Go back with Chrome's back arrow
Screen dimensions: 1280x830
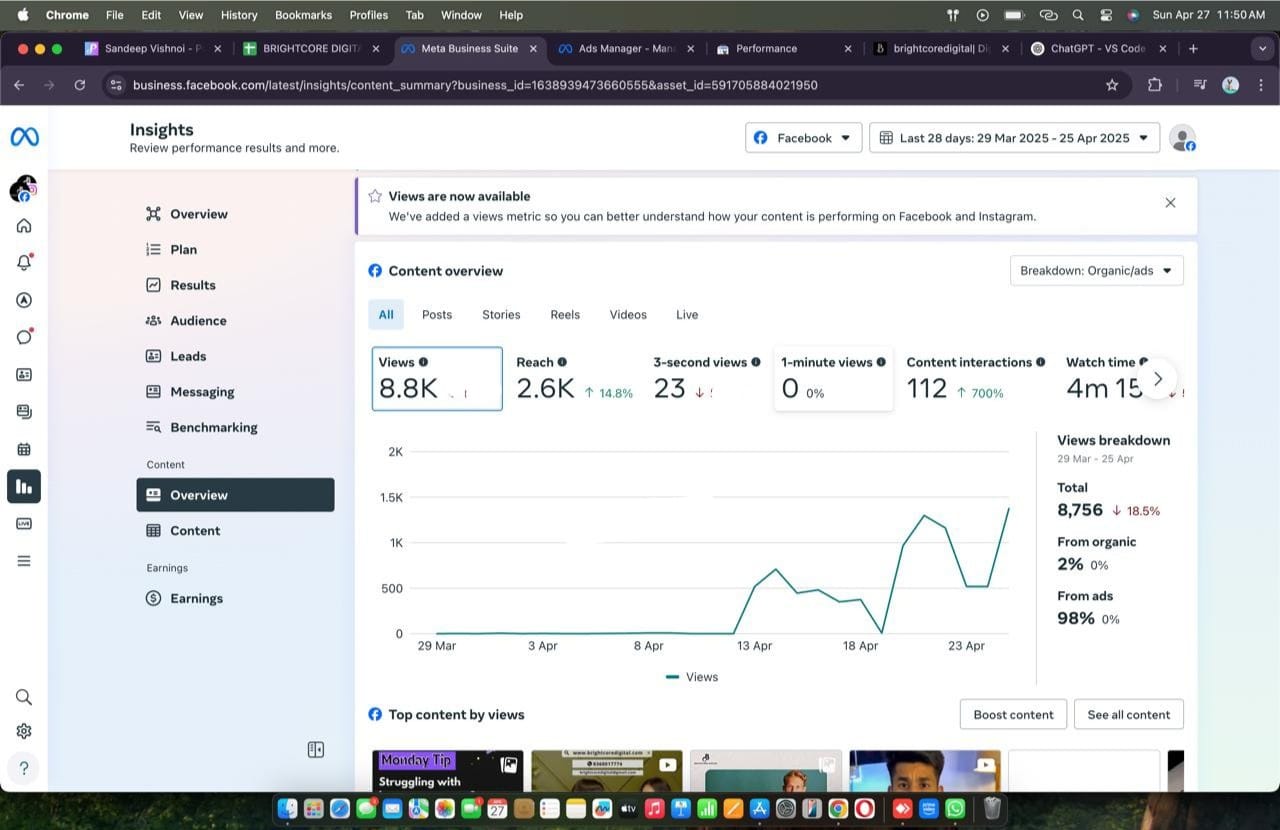(19, 85)
